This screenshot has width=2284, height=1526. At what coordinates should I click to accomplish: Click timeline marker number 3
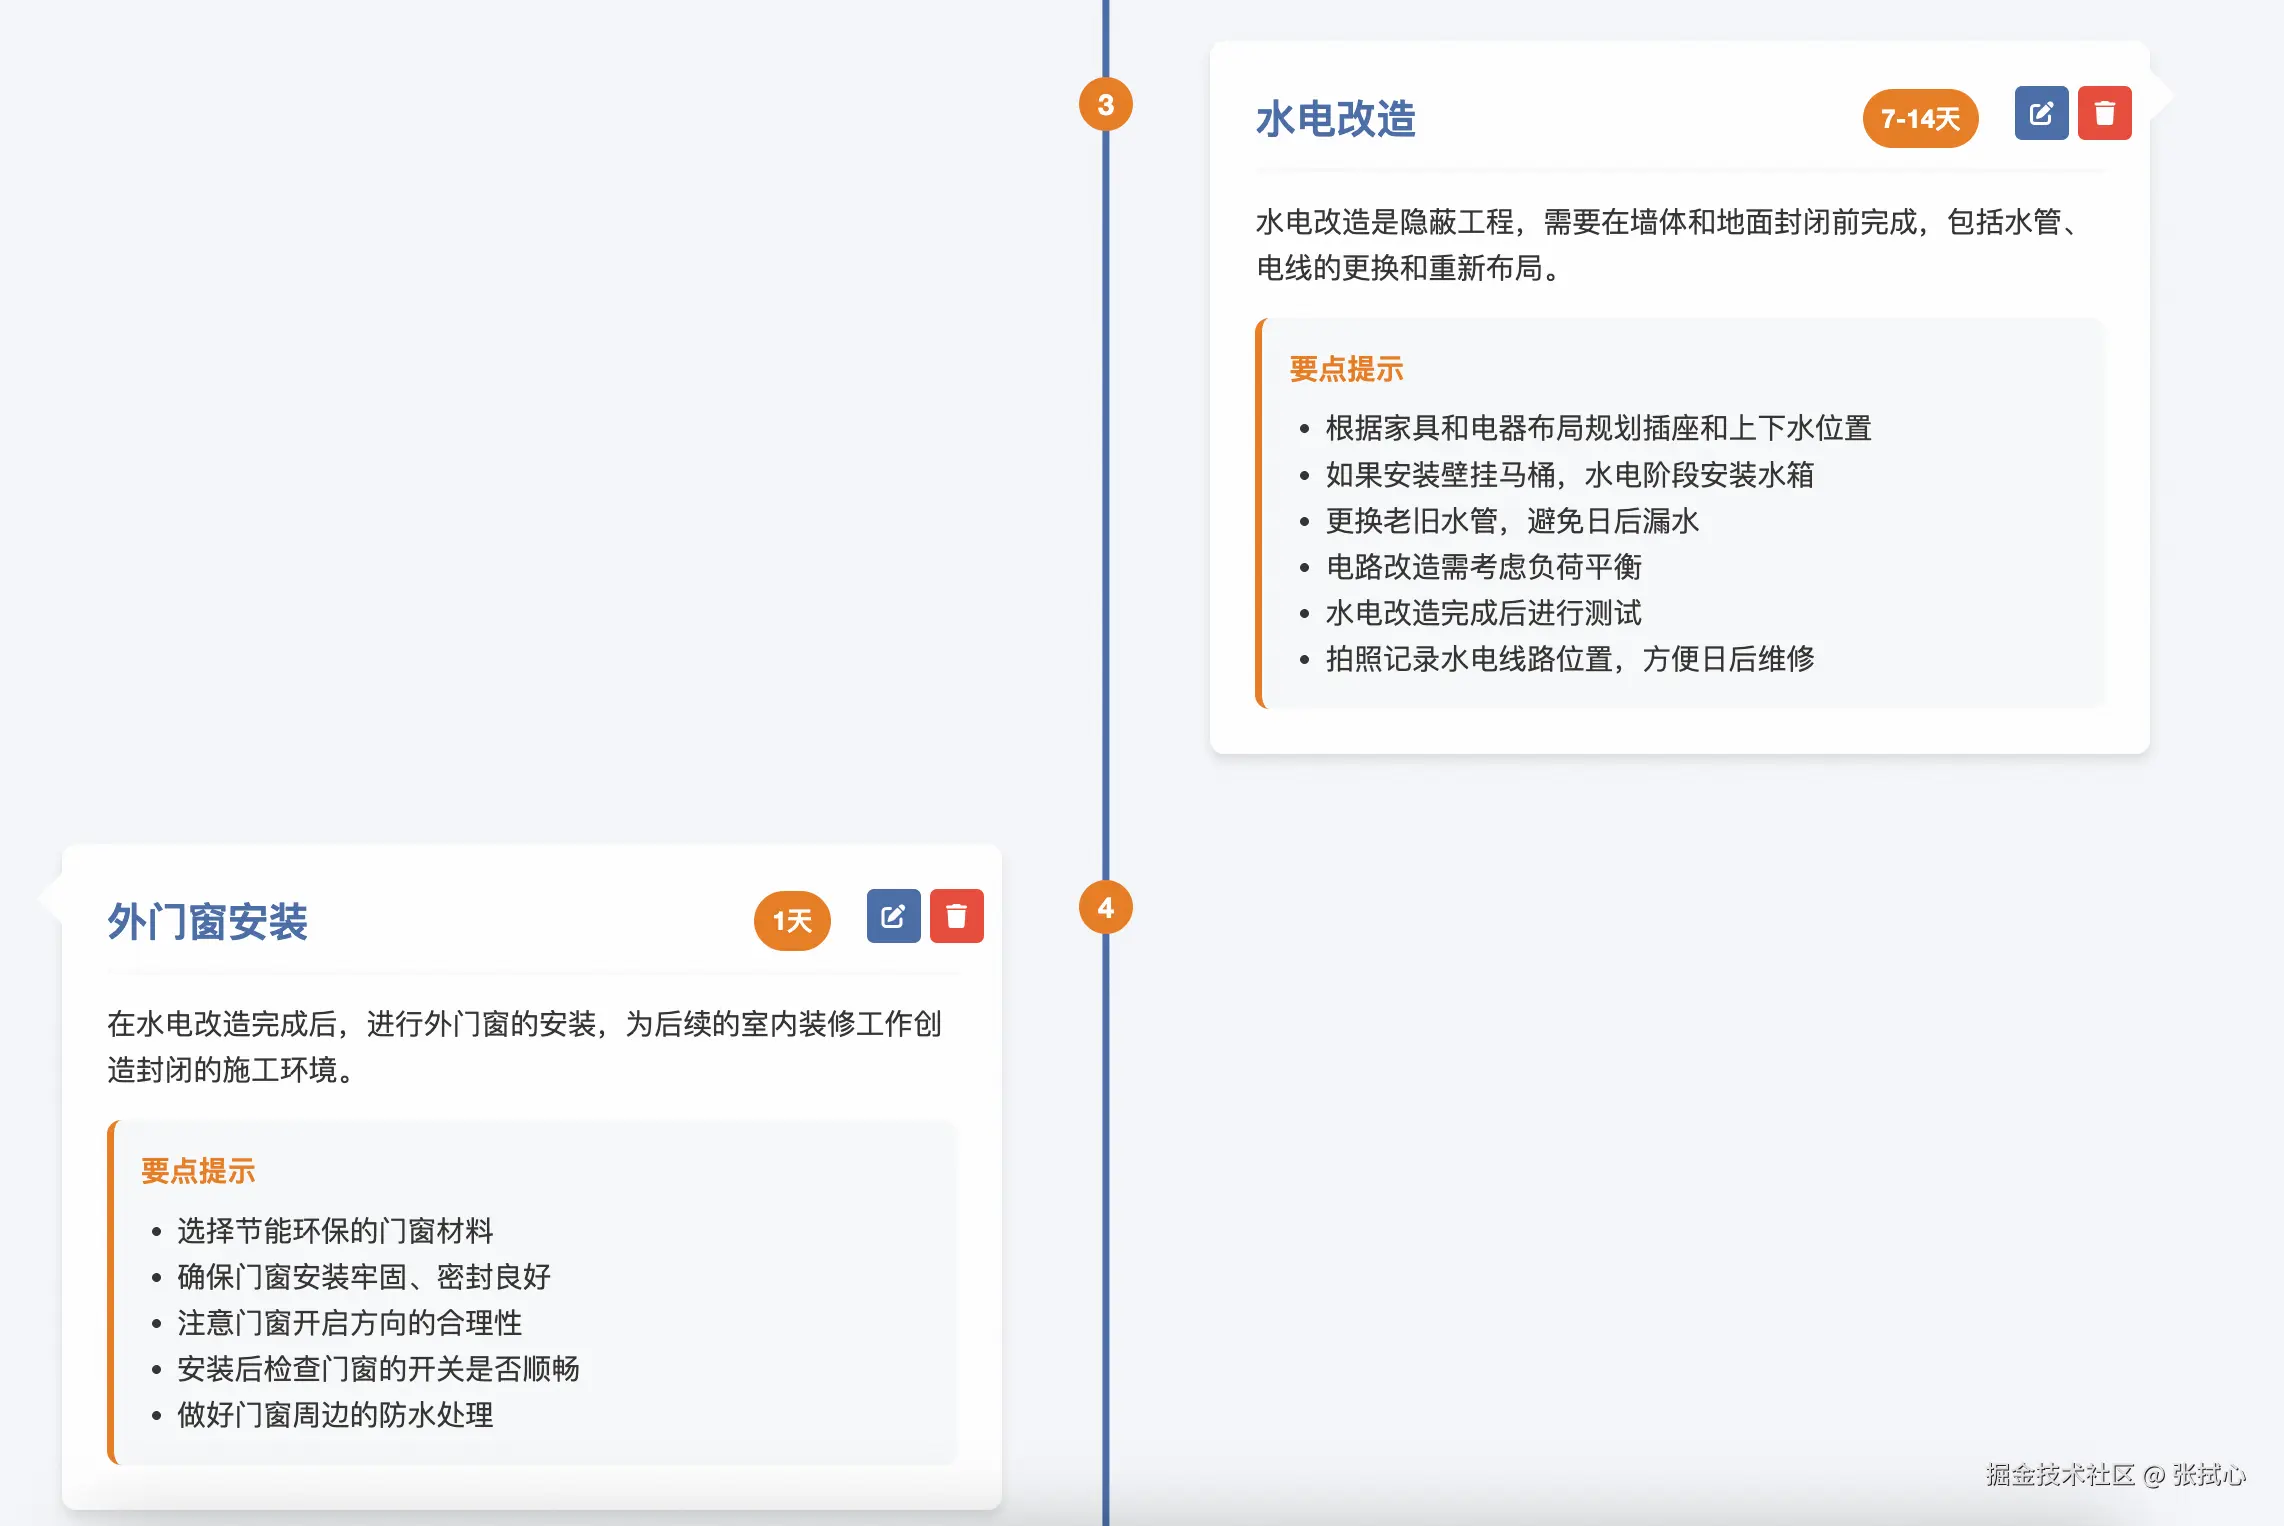[x=1105, y=105]
